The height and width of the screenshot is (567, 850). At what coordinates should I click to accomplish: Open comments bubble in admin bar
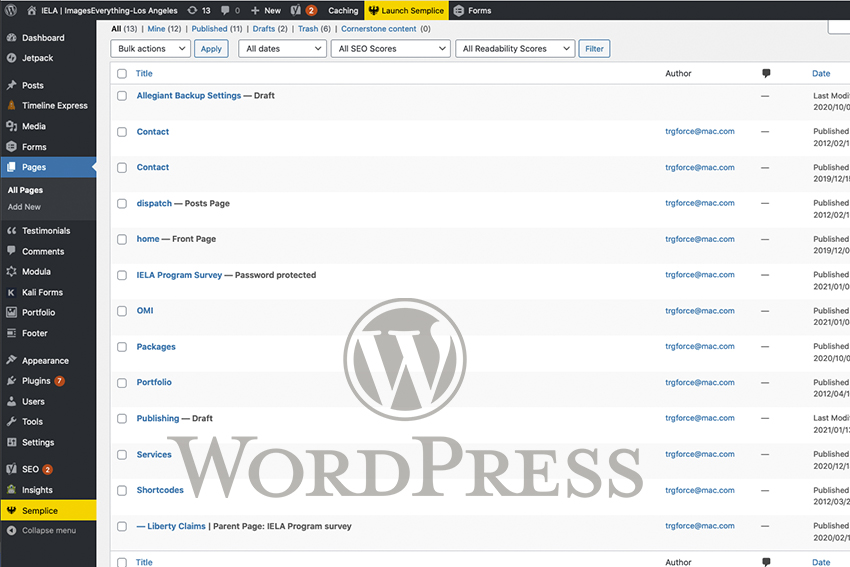coord(225,10)
